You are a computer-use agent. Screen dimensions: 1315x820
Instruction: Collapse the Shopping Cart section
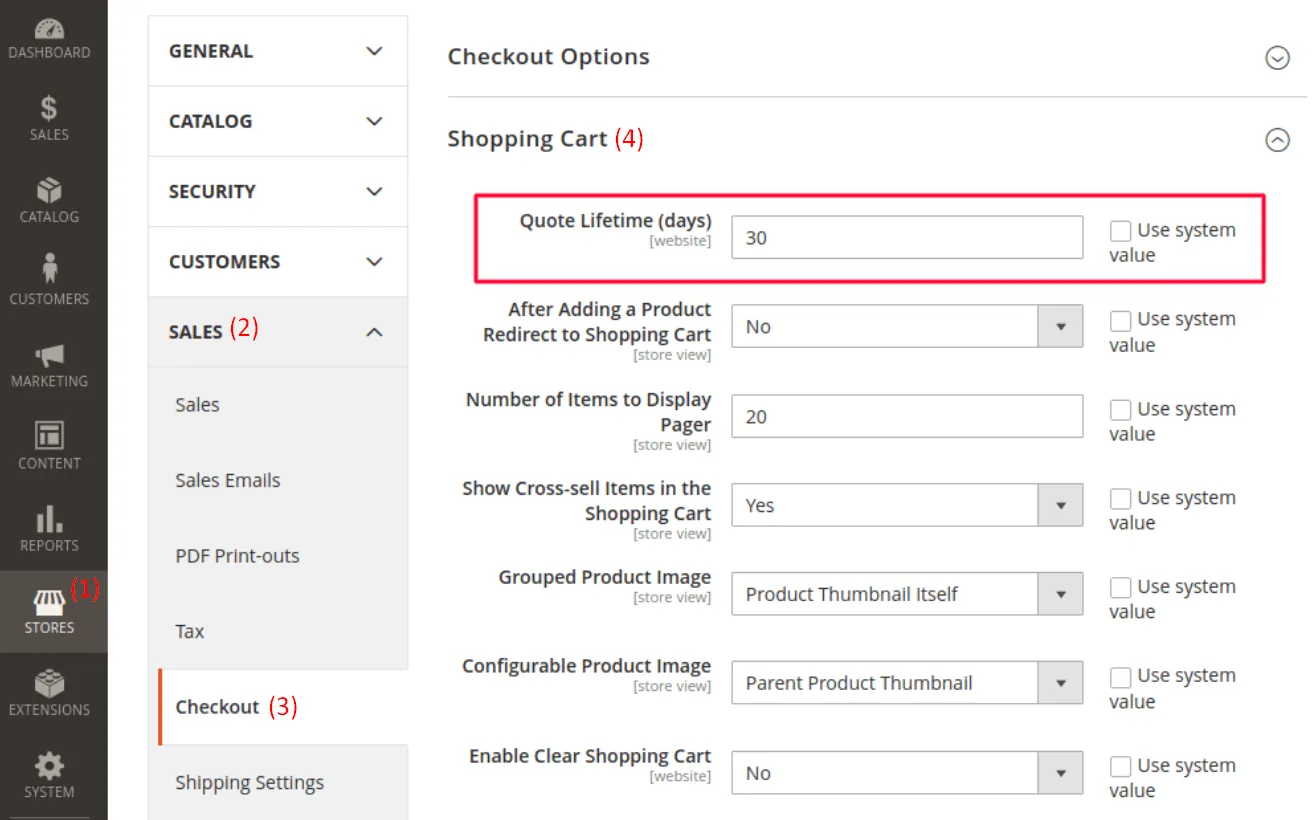click(1277, 140)
